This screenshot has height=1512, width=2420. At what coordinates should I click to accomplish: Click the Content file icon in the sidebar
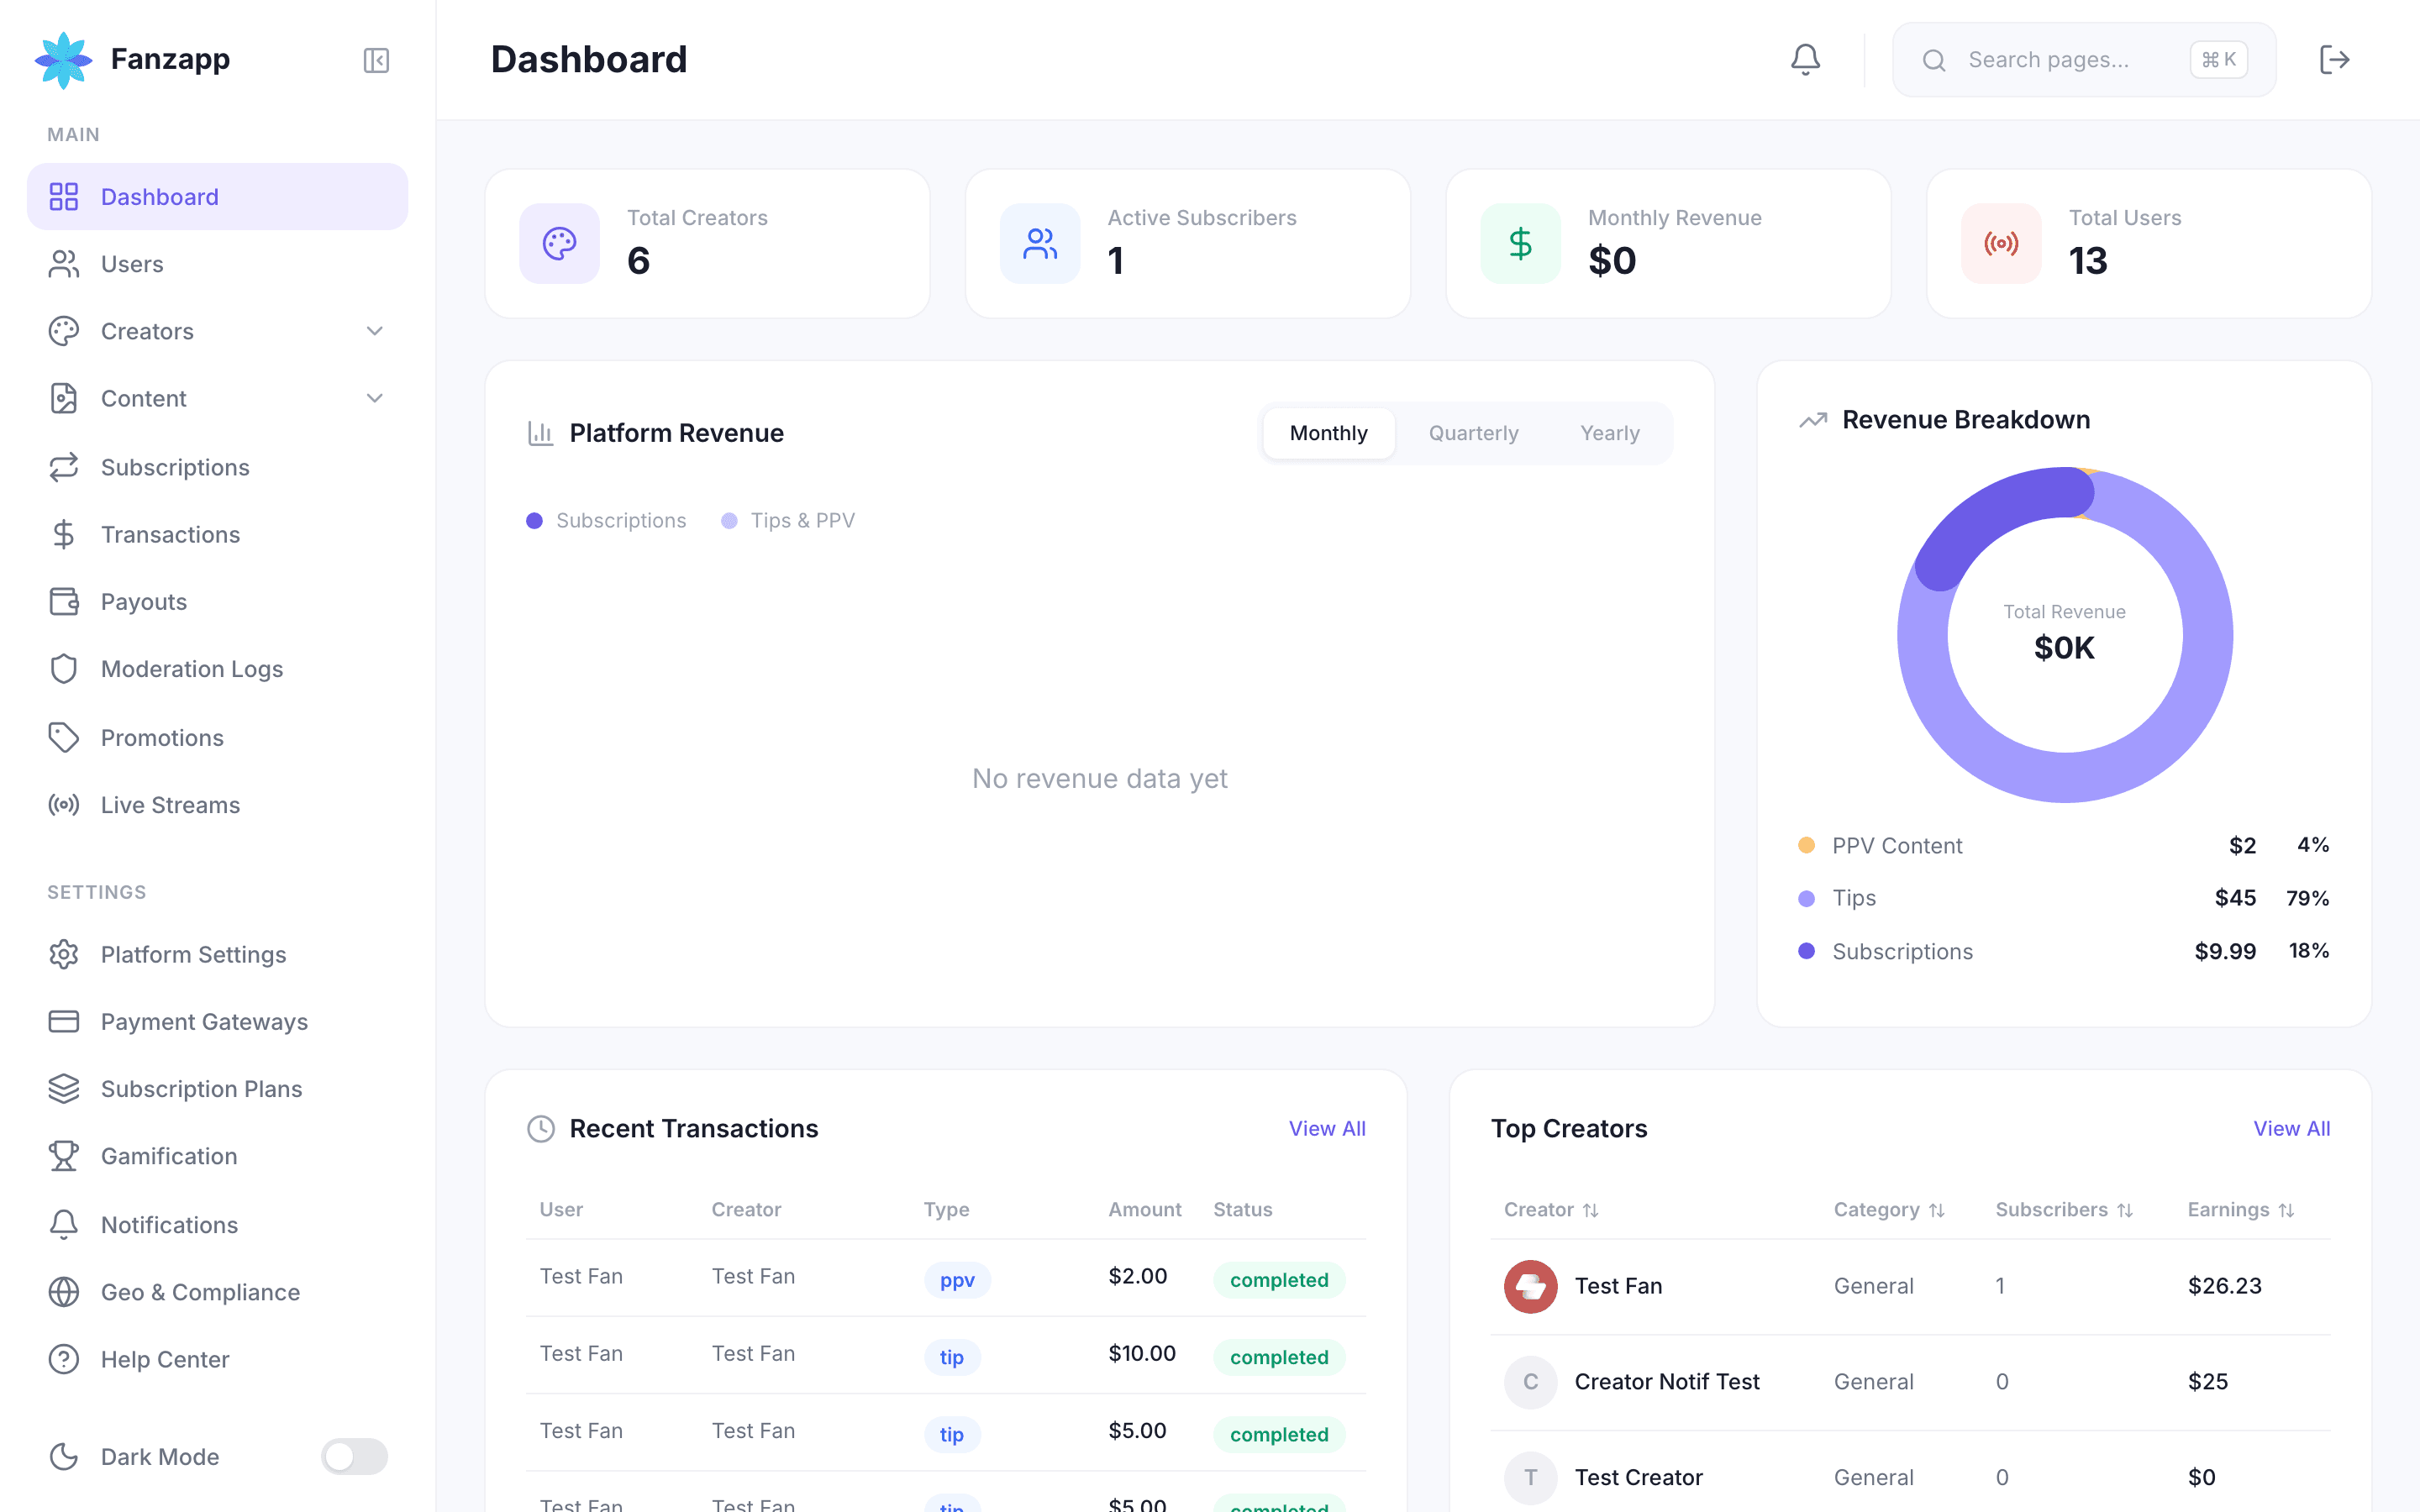pyautogui.click(x=64, y=398)
